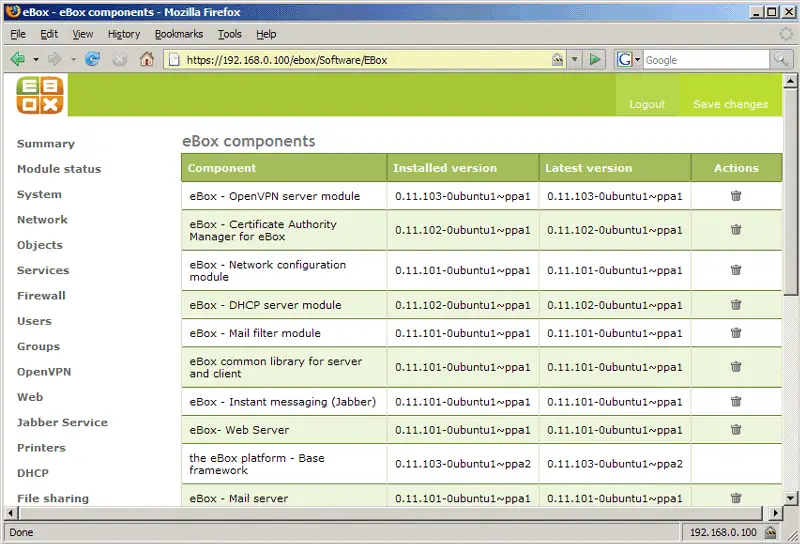Navigate to Firewall section in sidebar
The height and width of the screenshot is (544, 800).
[41, 296]
